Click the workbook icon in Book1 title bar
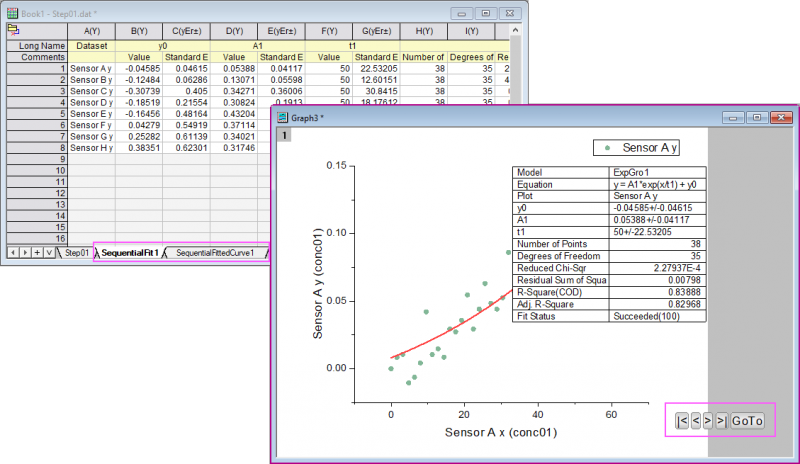 (12, 12)
